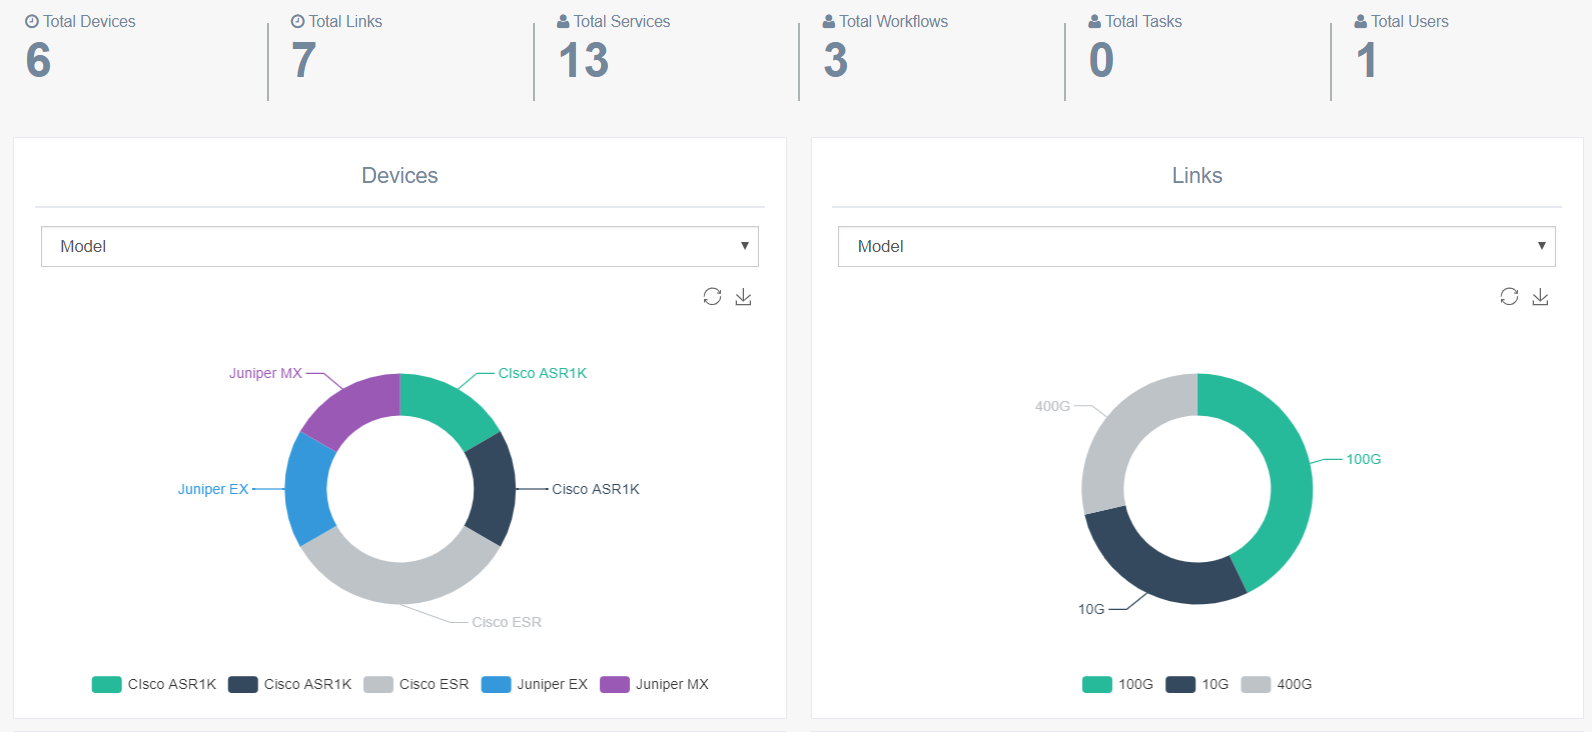Refresh the Devices chart
Screen dimensions: 1592x732
pos(712,296)
